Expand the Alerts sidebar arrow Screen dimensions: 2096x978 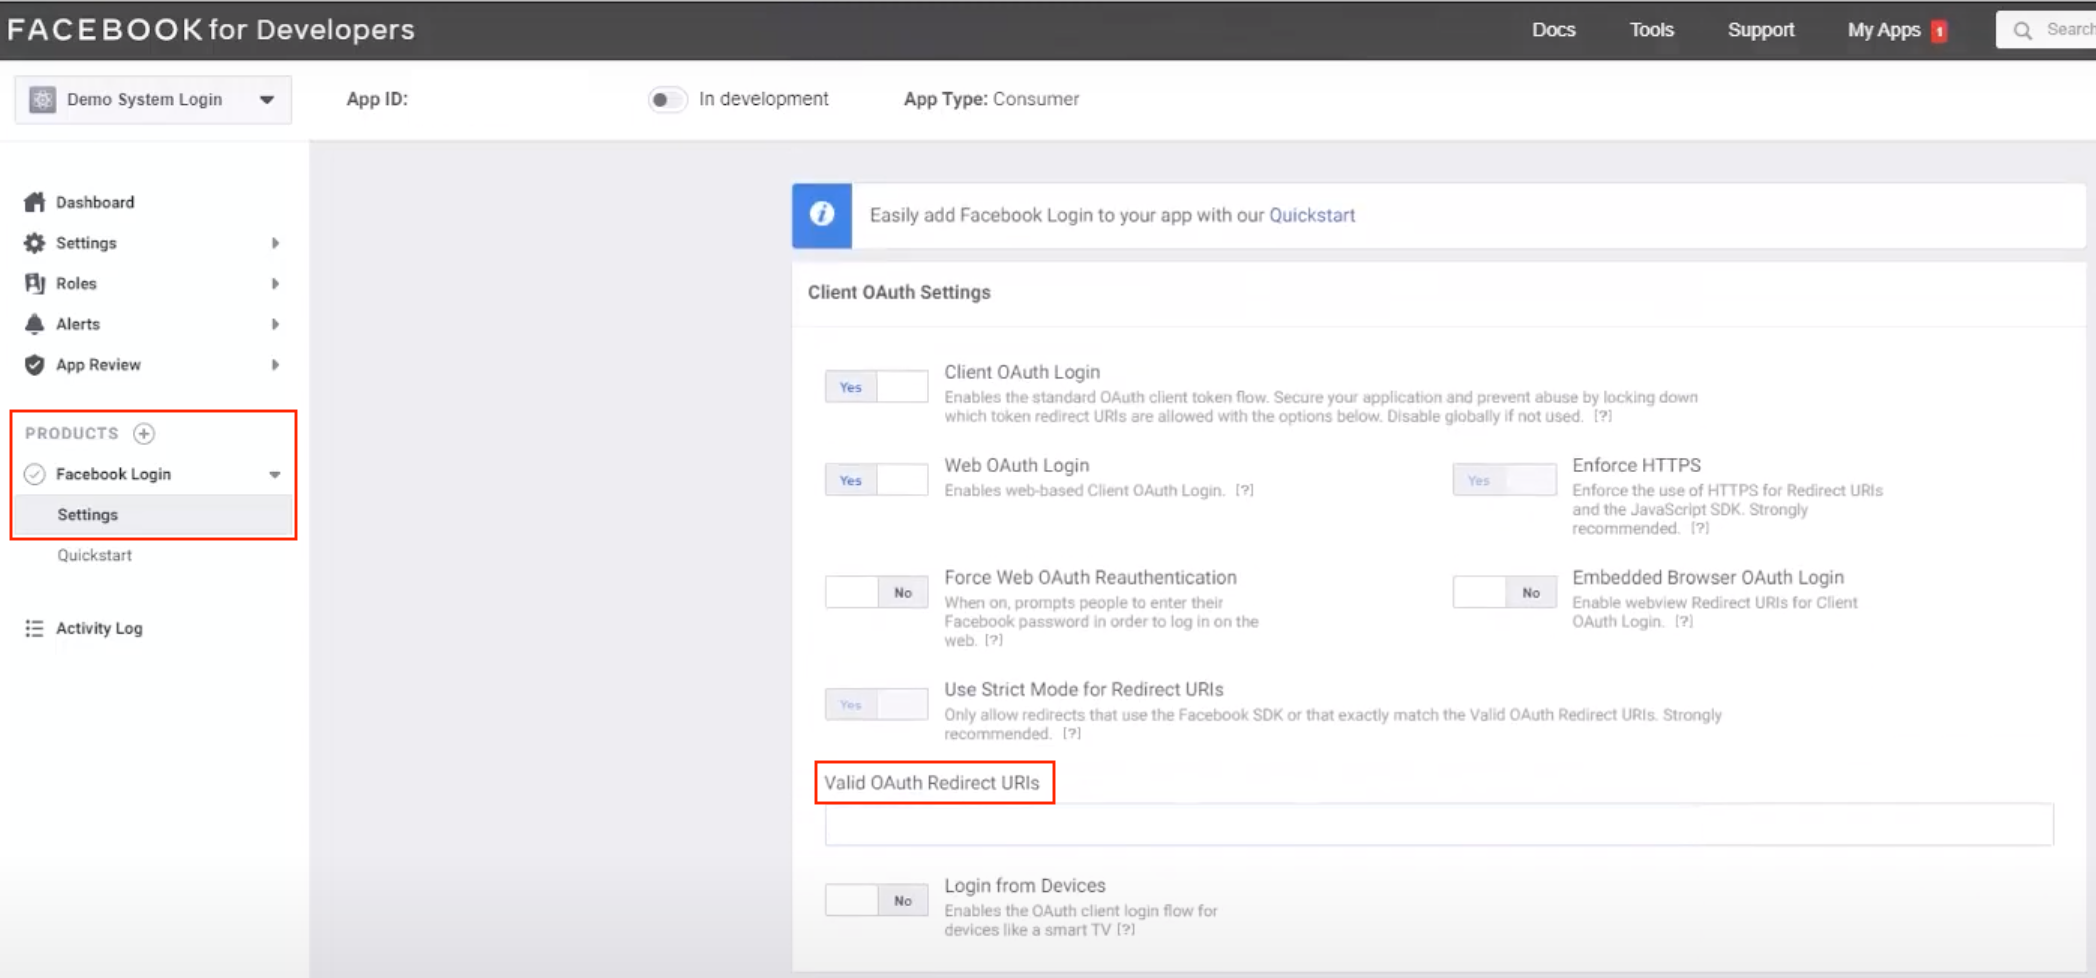275,324
